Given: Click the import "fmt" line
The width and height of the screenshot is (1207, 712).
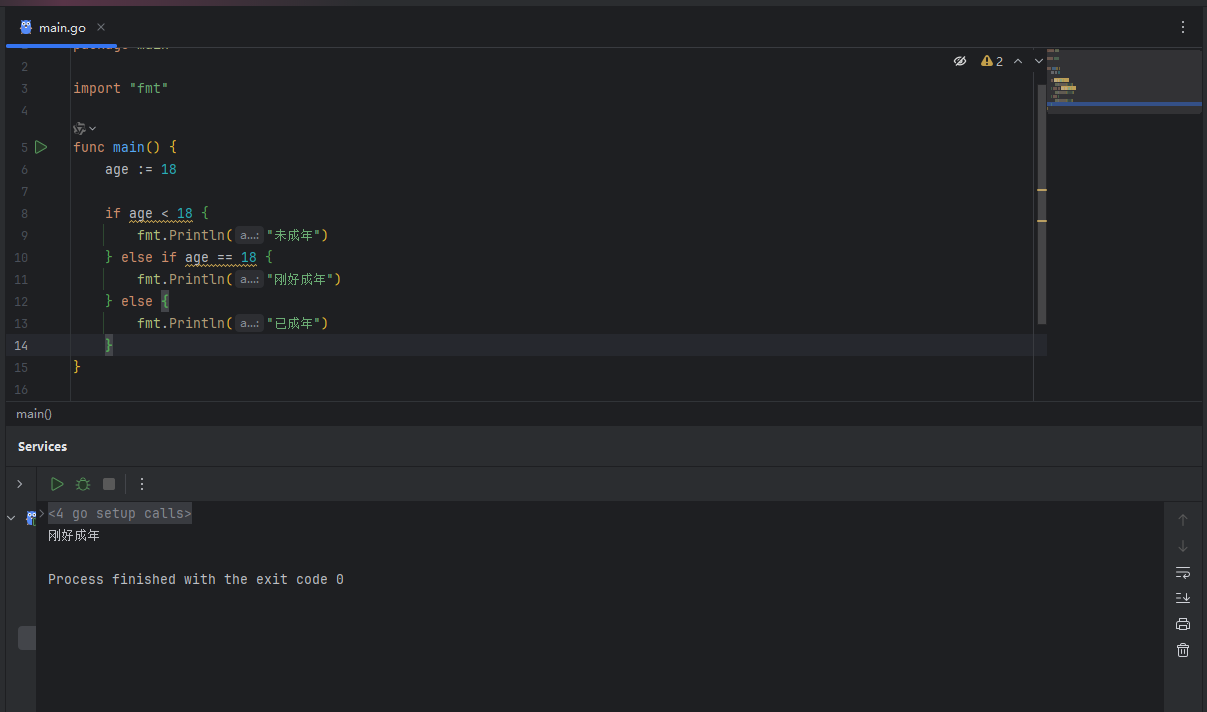Looking at the screenshot, I should click(x=121, y=88).
